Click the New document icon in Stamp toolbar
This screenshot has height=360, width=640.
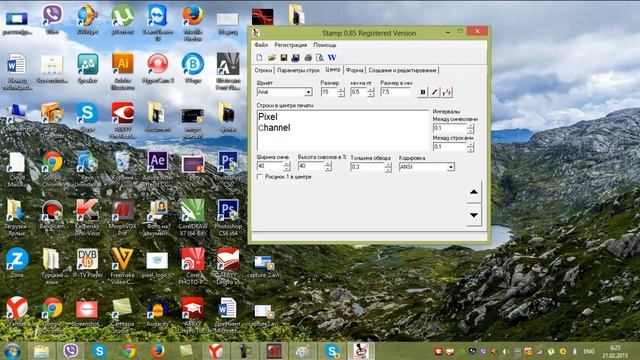[259, 58]
